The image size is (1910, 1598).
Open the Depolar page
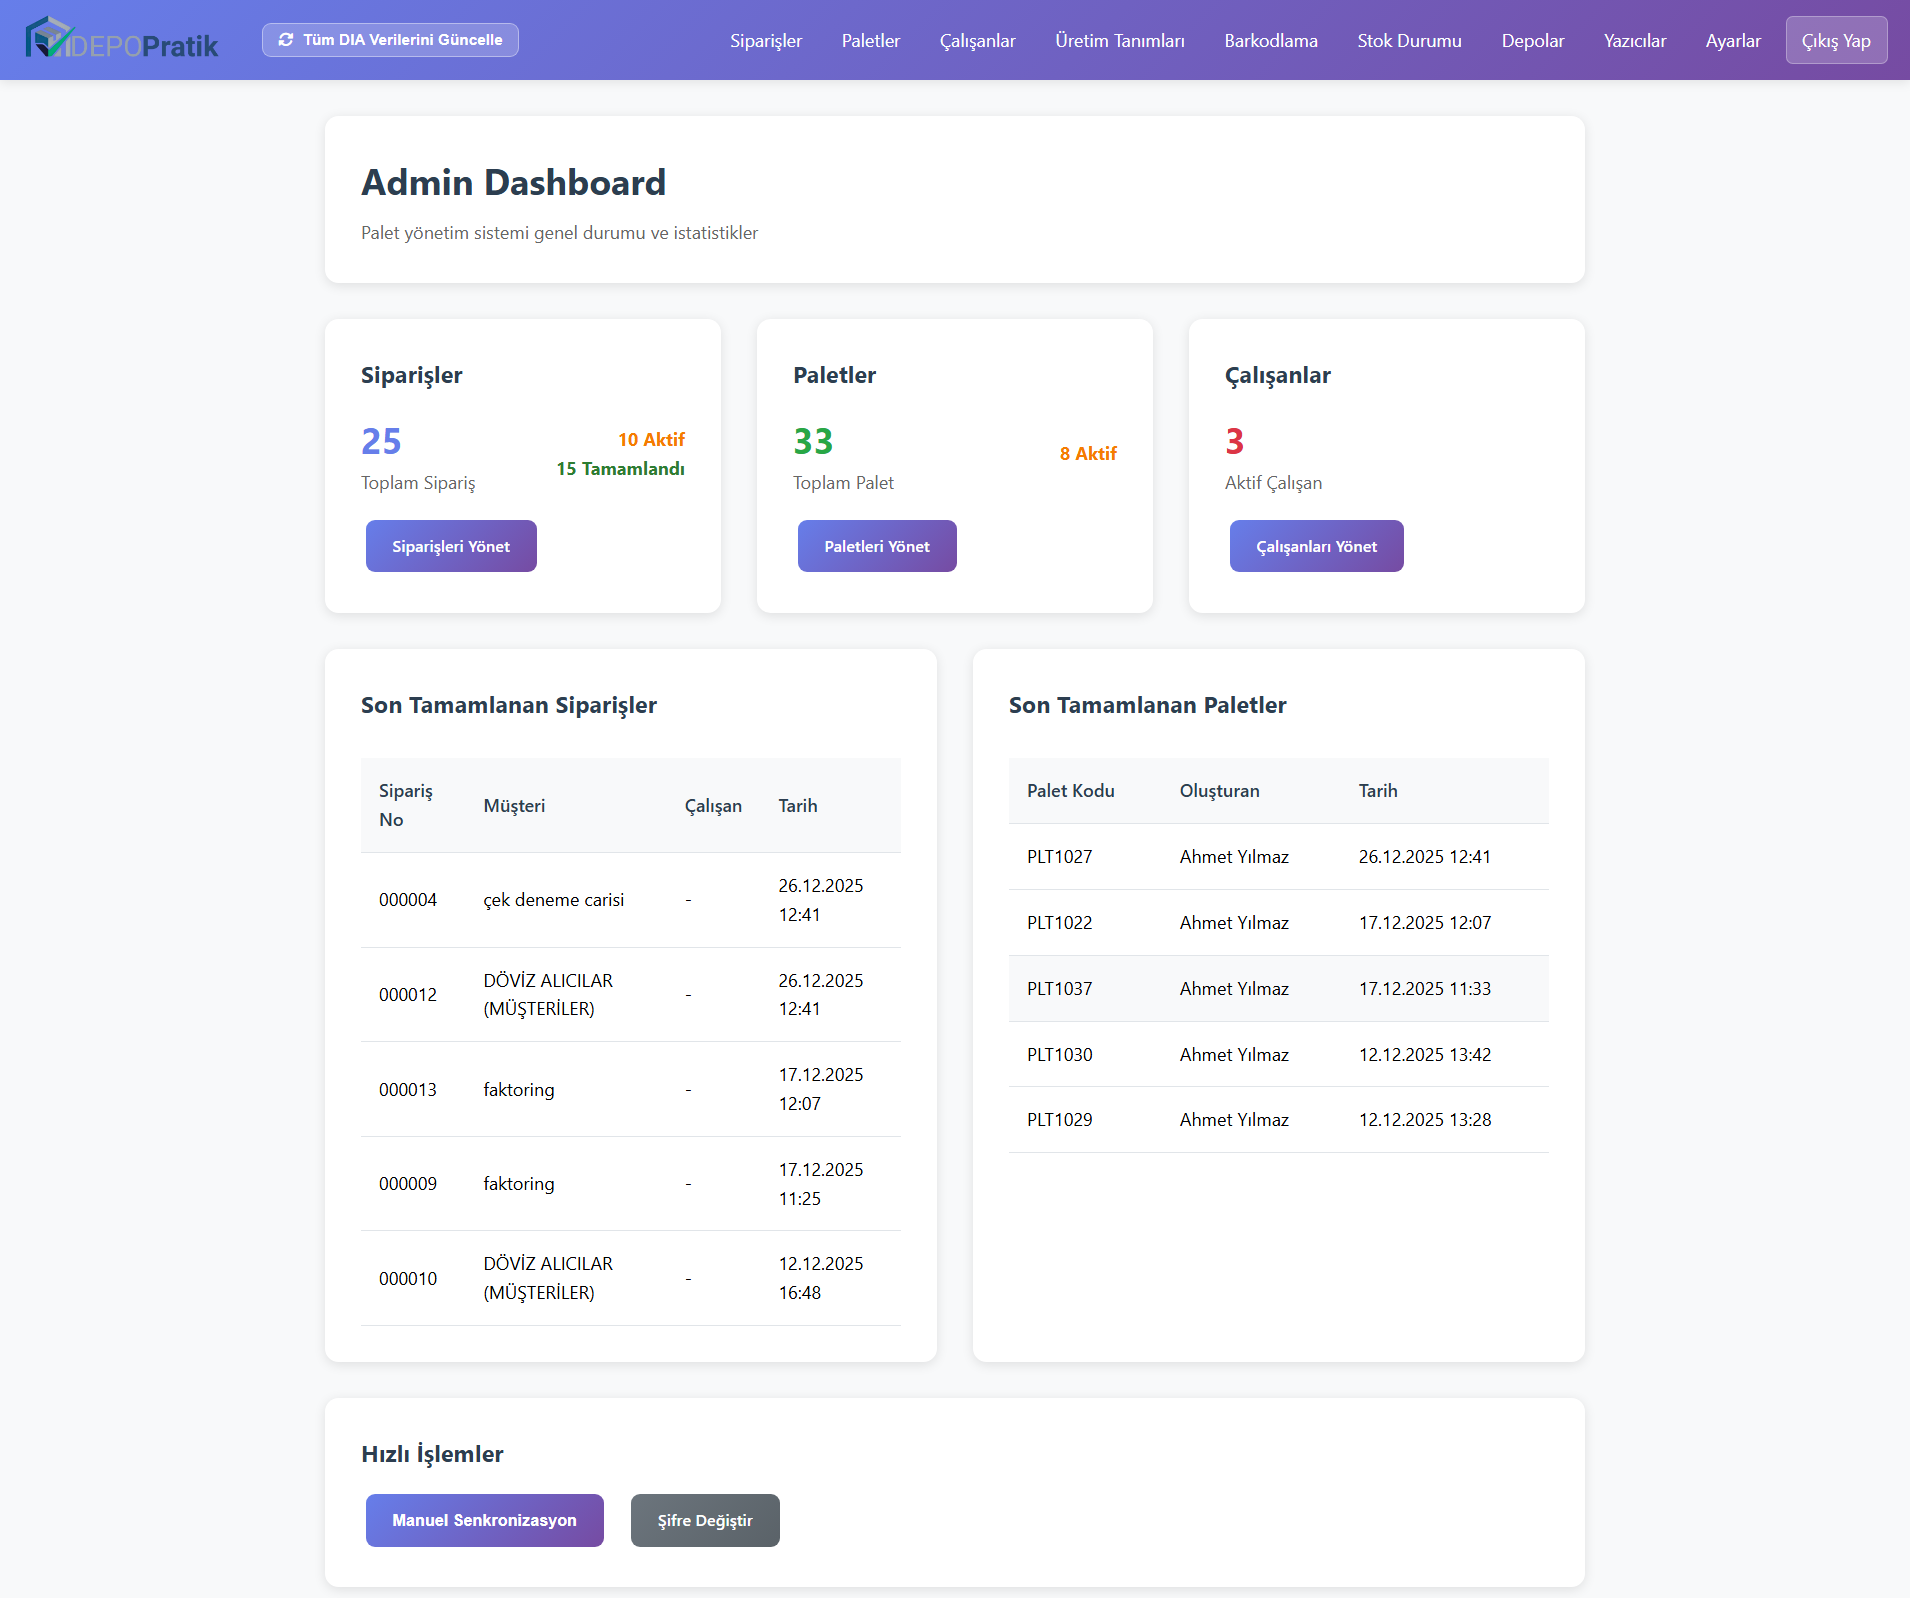[x=1532, y=40]
